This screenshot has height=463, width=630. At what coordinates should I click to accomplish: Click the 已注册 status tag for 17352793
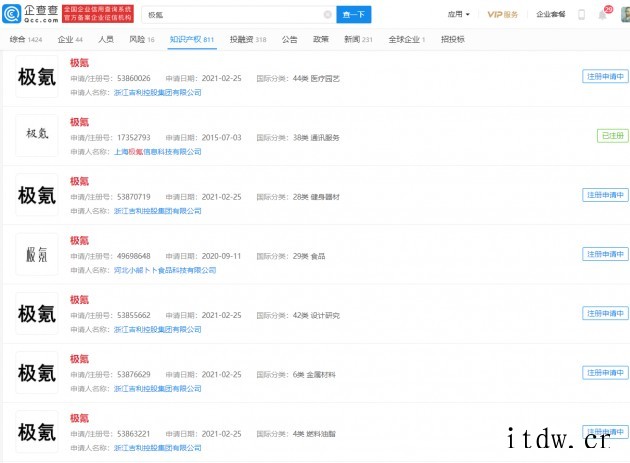[x=613, y=136]
